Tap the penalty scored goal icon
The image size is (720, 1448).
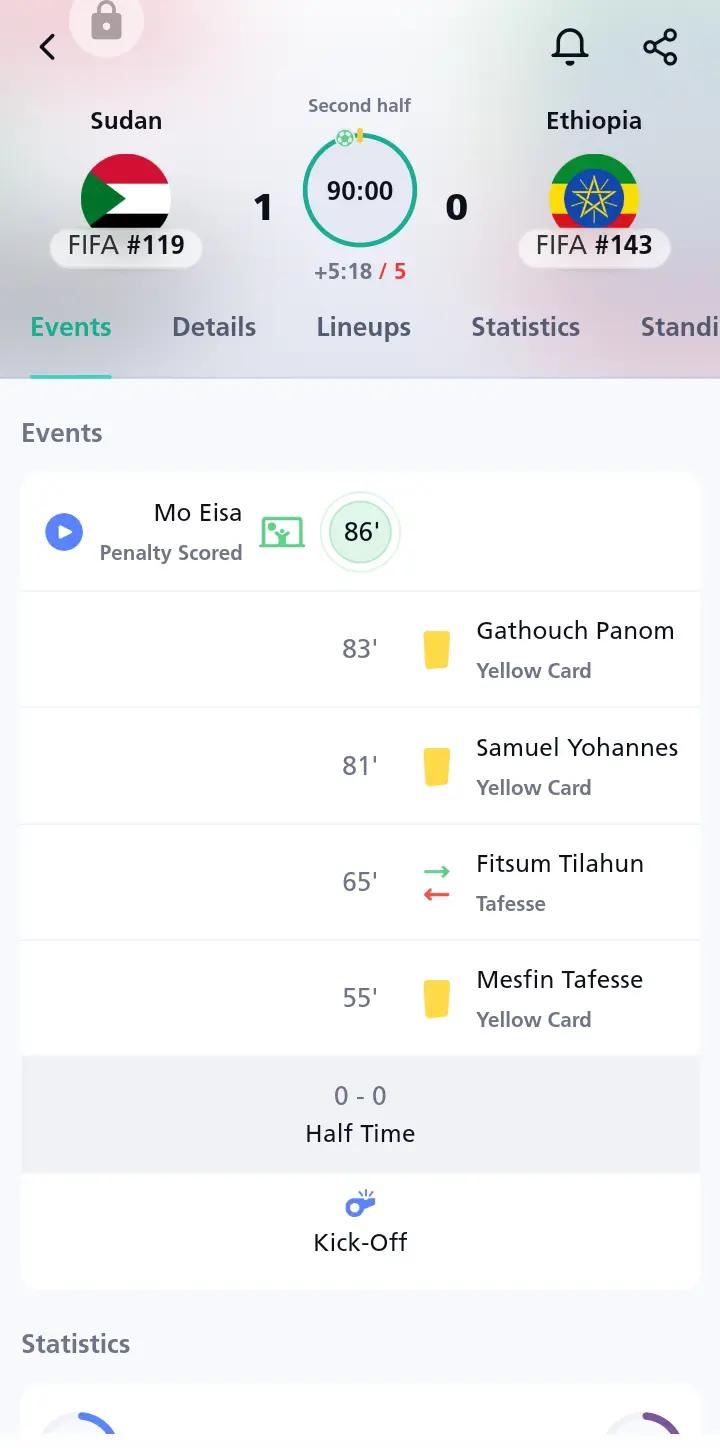tap(282, 532)
